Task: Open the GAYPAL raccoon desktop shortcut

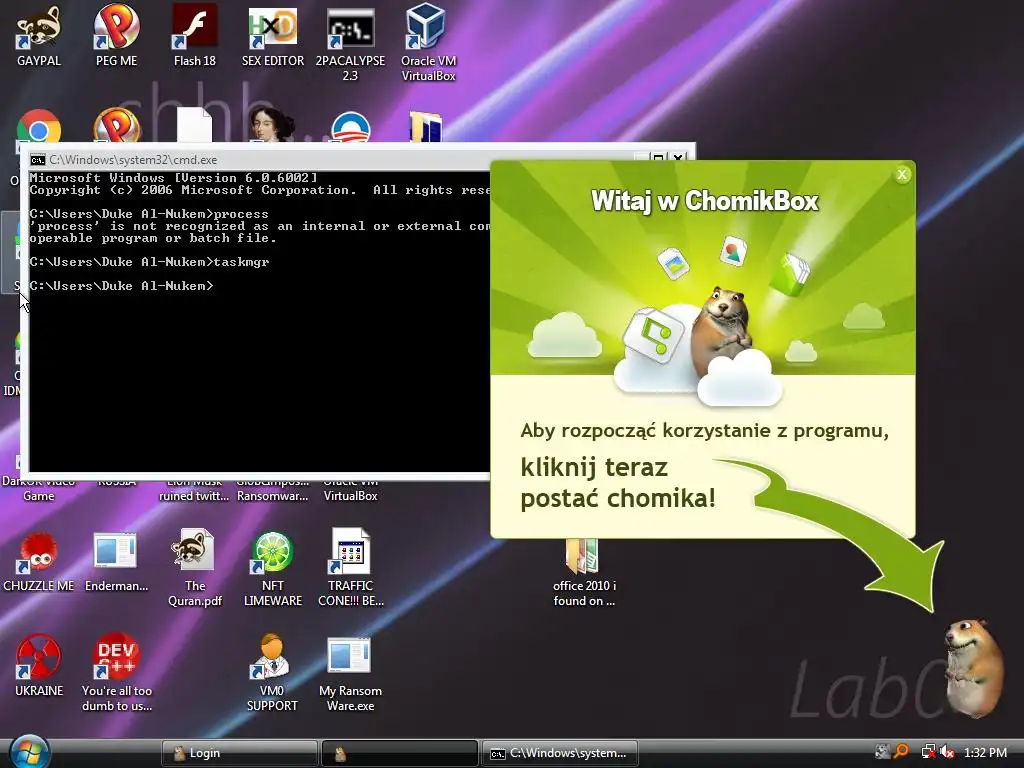Action: pyautogui.click(x=39, y=36)
